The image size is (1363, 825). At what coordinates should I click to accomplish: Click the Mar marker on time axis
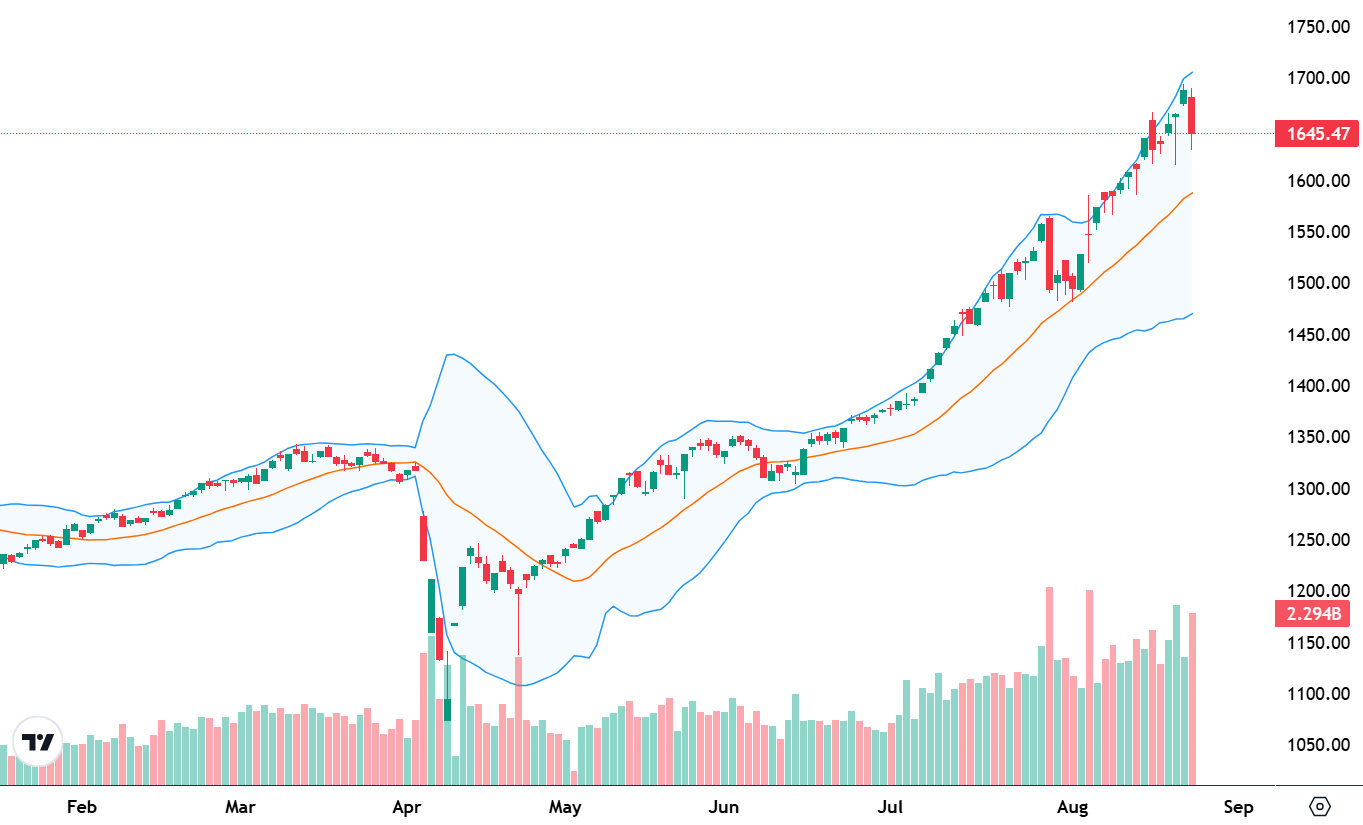click(240, 807)
